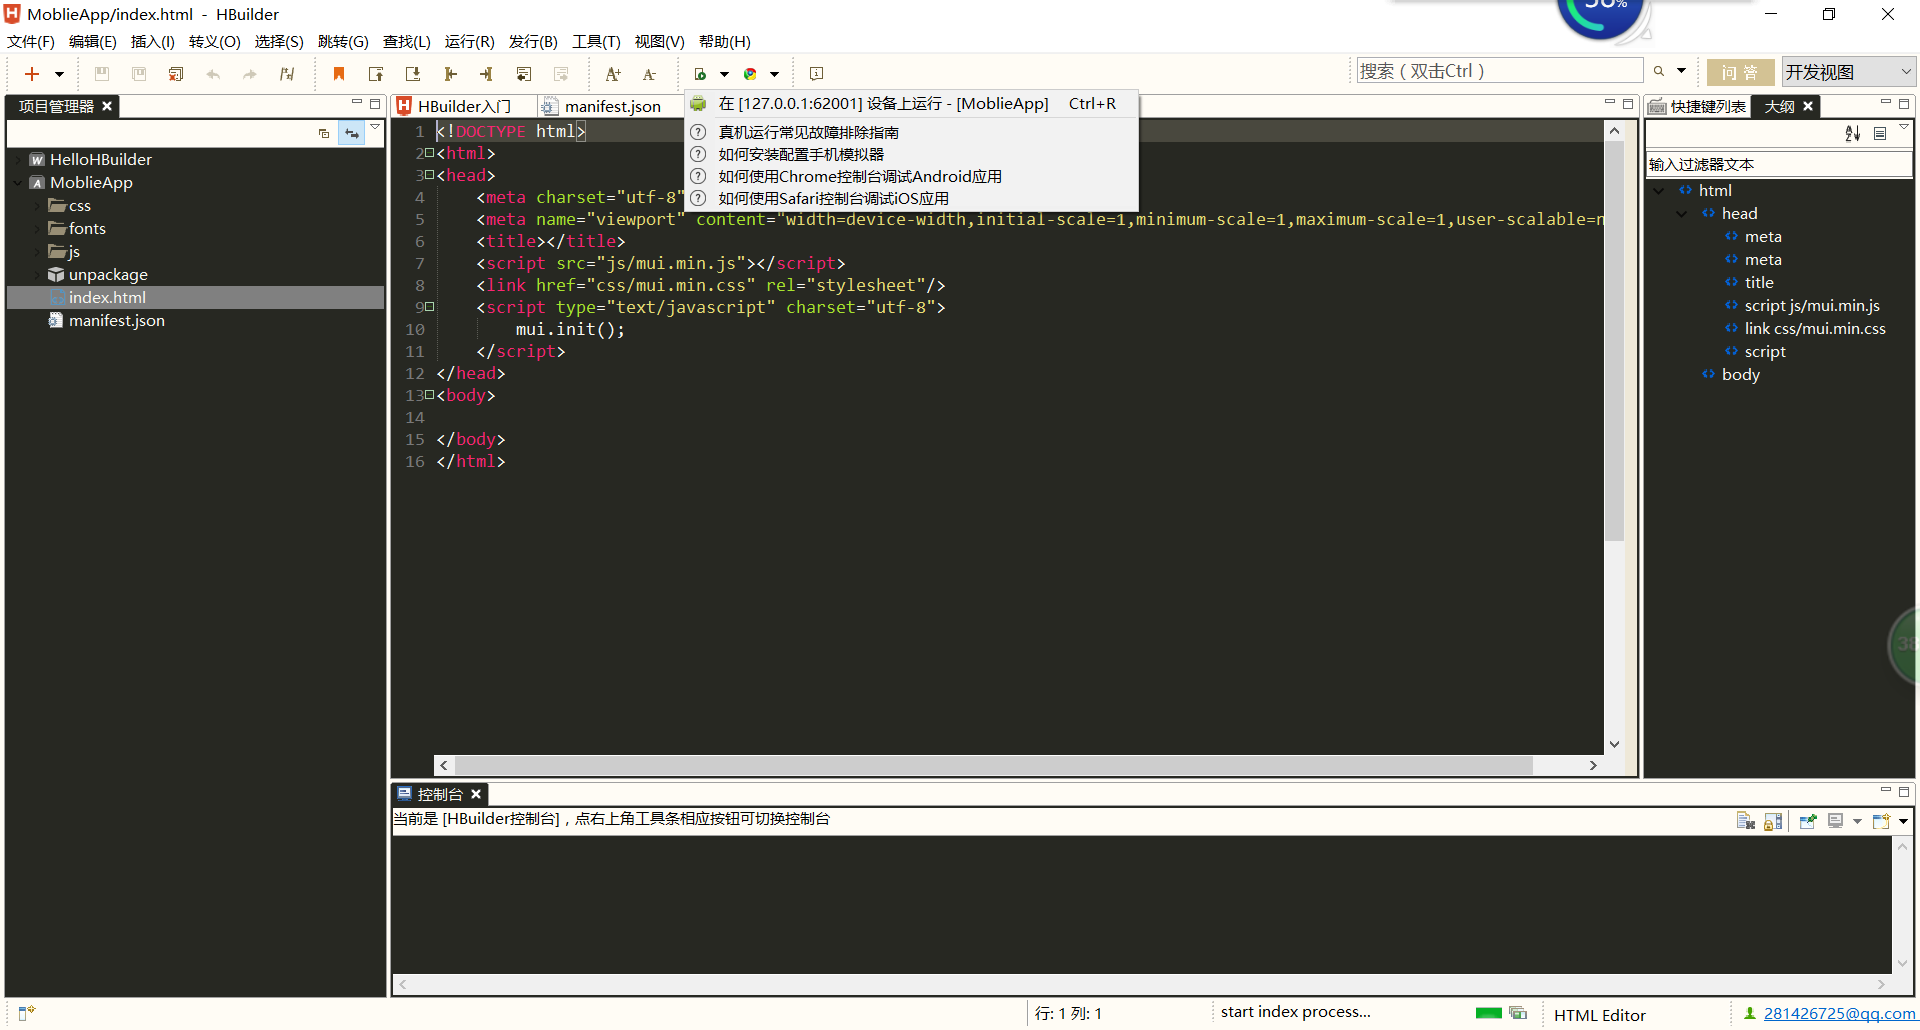Open the 文件(F) menu

click(x=31, y=41)
